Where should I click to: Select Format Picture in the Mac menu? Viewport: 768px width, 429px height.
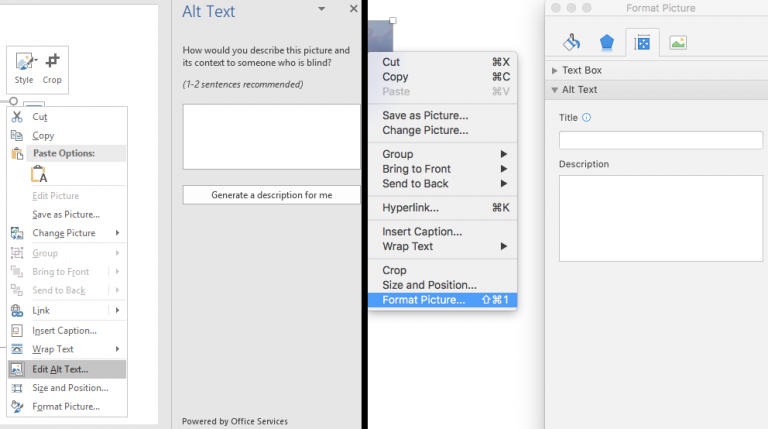coord(424,300)
